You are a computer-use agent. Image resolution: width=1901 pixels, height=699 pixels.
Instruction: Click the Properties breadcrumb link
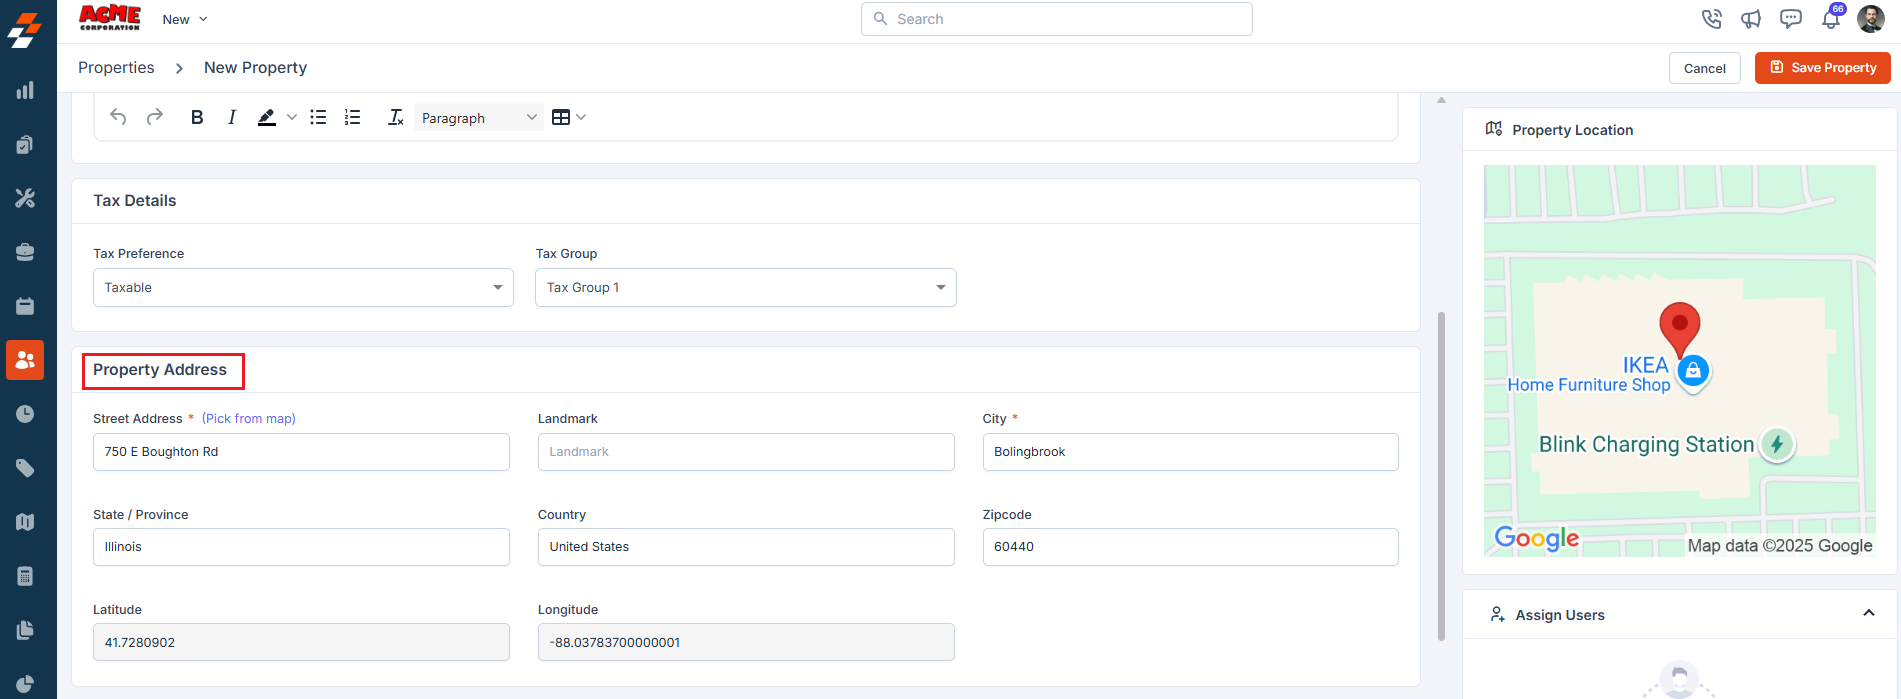[116, 67]
